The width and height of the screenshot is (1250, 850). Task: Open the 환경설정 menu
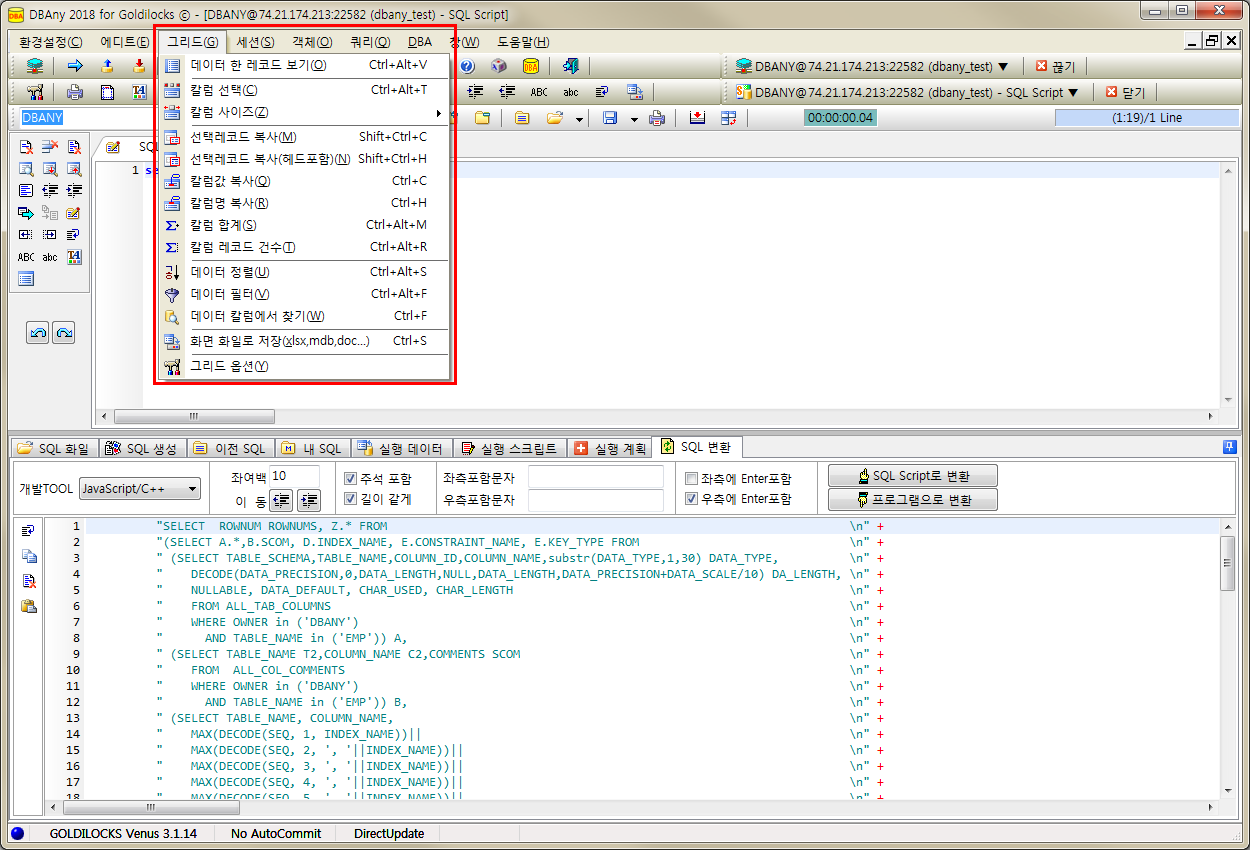(51, 42)
